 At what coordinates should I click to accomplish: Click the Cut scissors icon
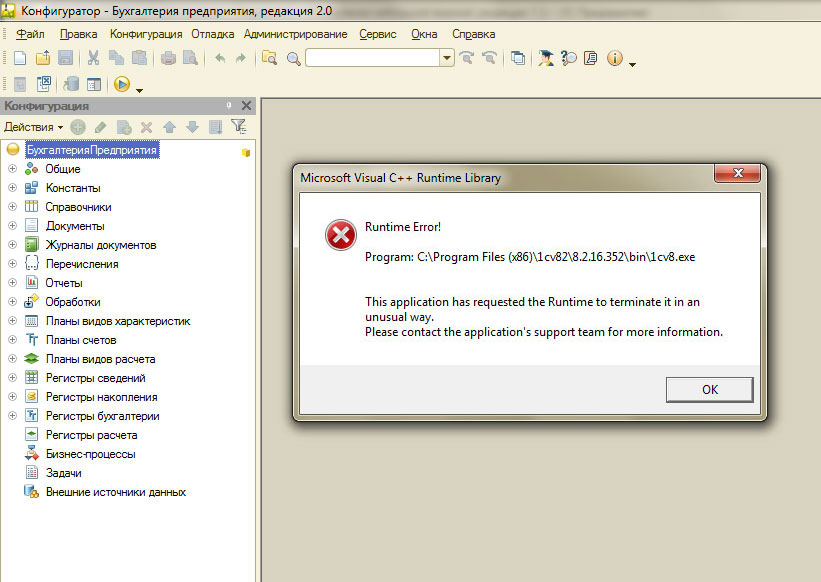point(94,58)
